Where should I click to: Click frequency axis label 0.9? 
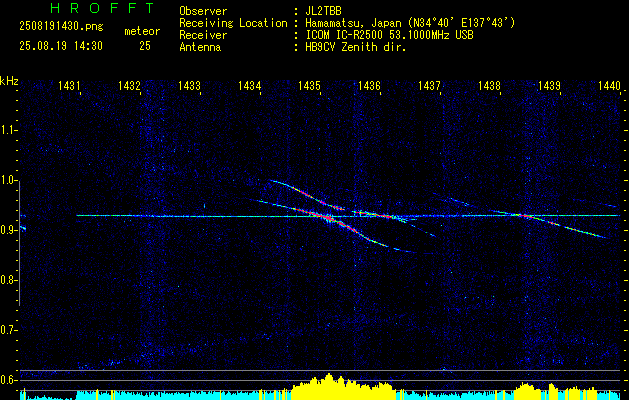click(8, 230)
